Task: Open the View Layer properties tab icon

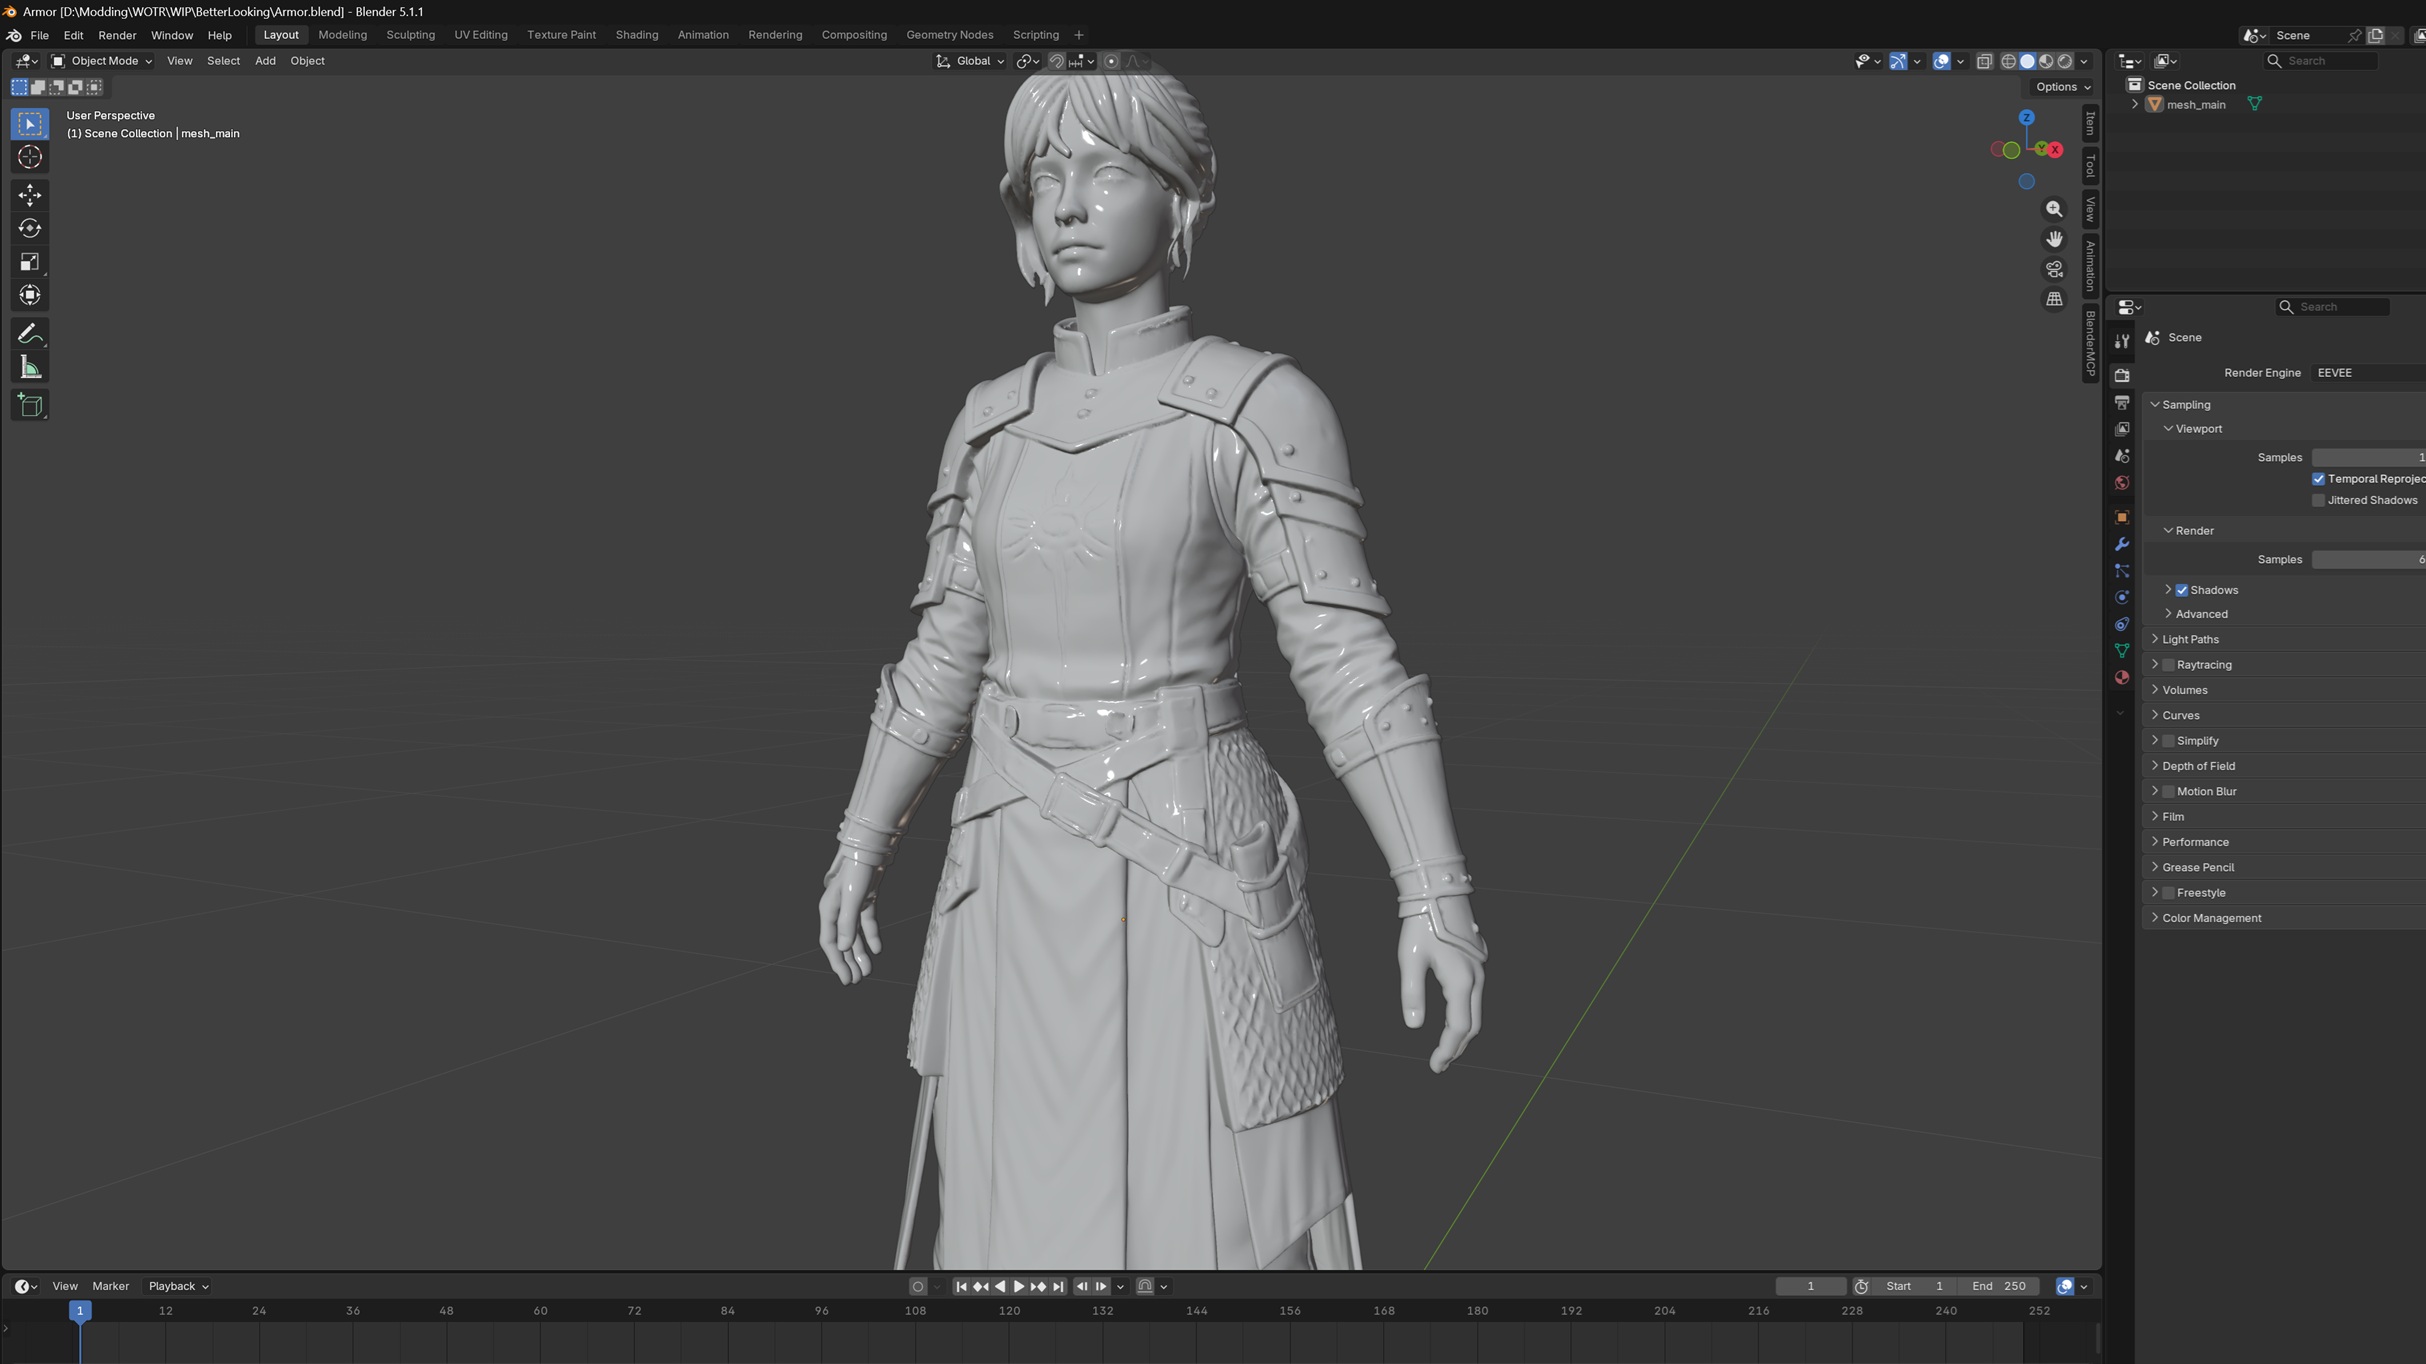Action: tap(2122, 429)
